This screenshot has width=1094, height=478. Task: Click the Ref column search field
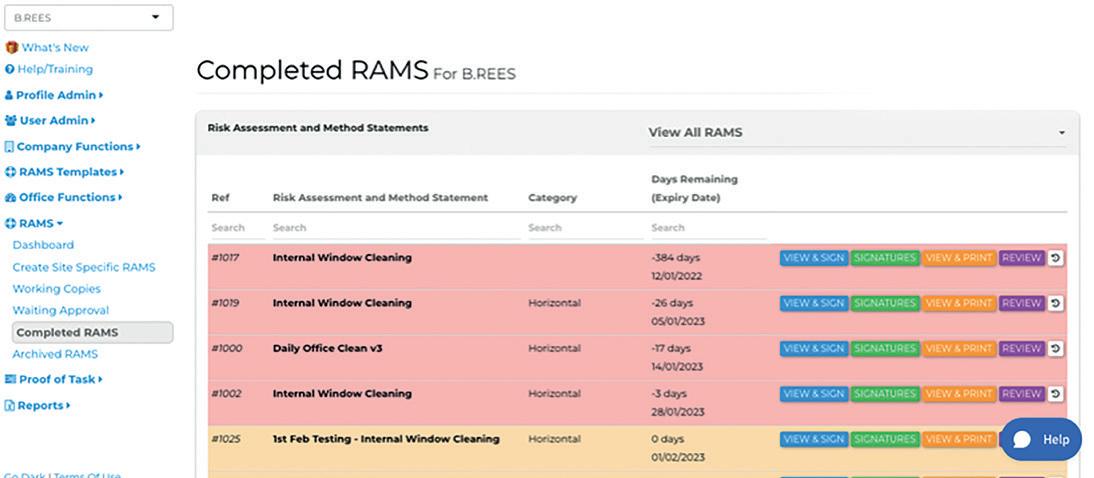click(x=235, y=228)
